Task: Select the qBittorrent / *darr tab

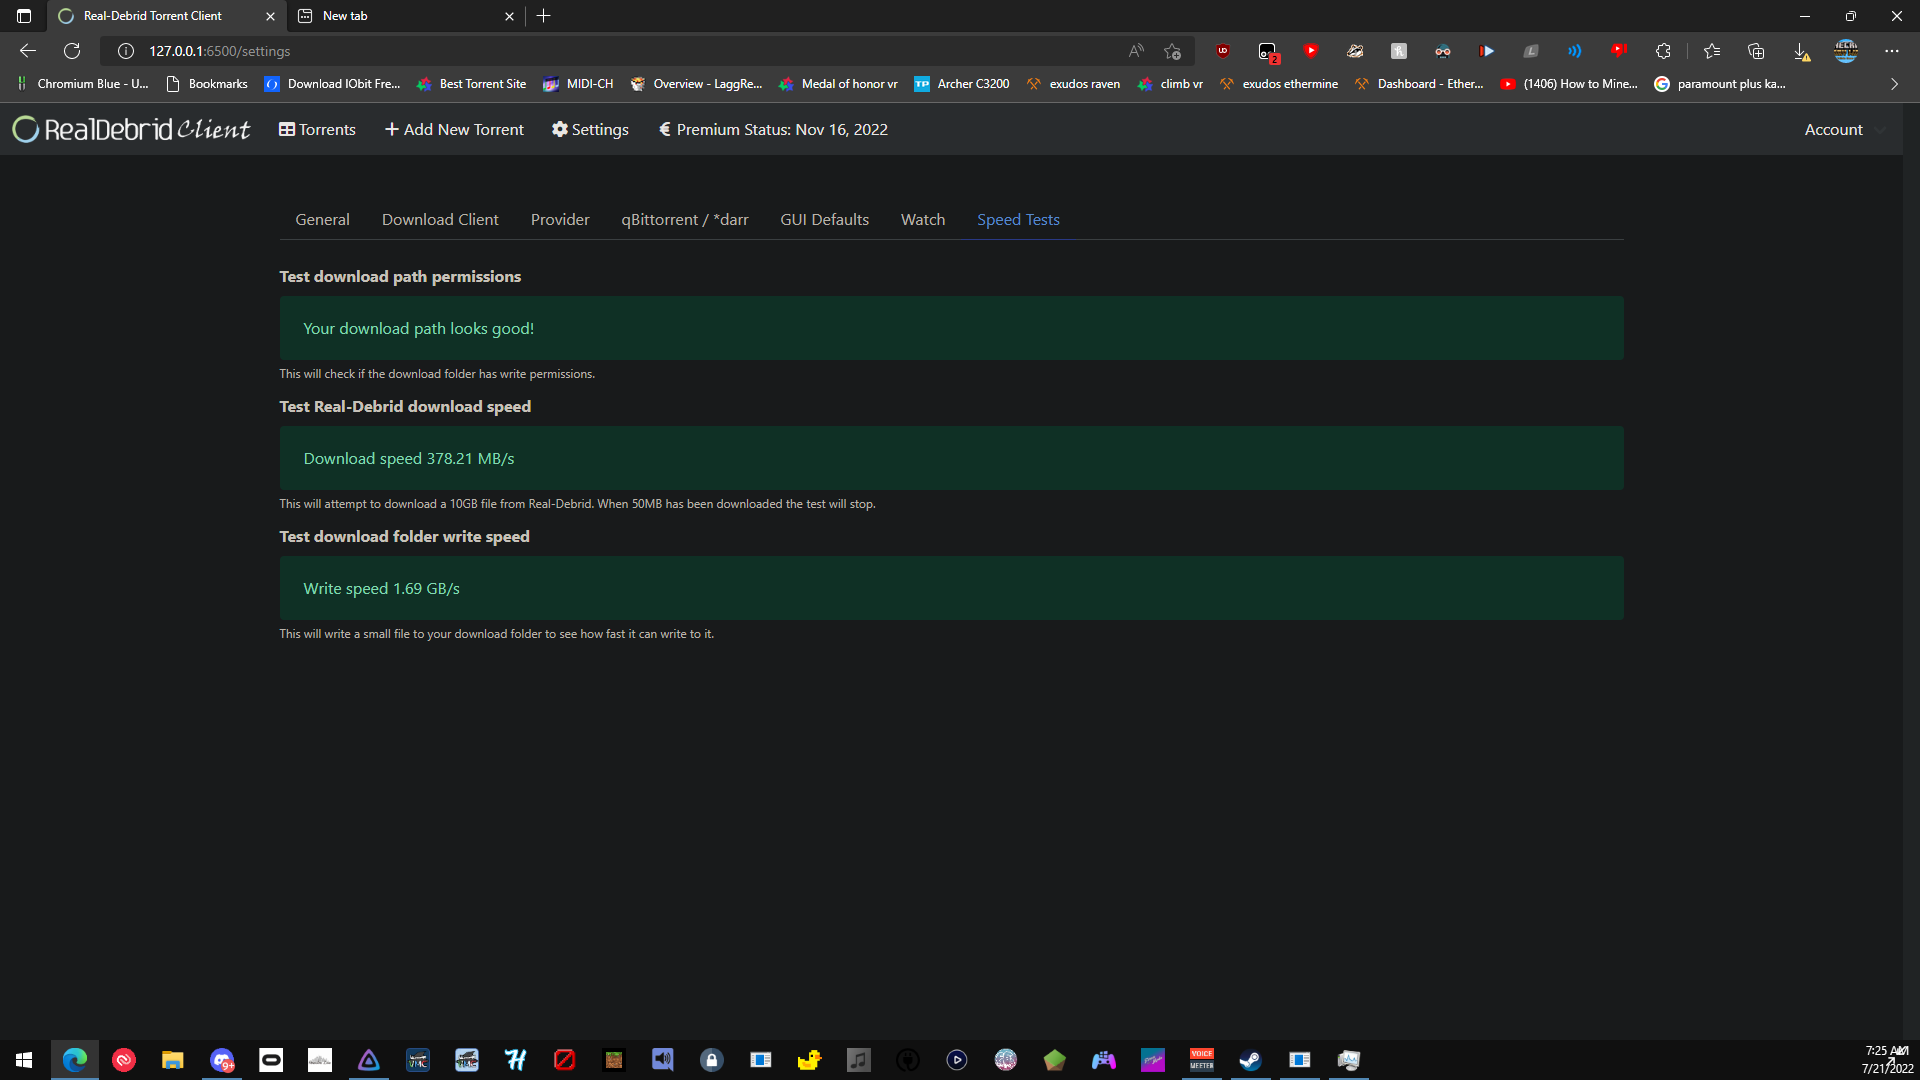Action: [685, 219]
